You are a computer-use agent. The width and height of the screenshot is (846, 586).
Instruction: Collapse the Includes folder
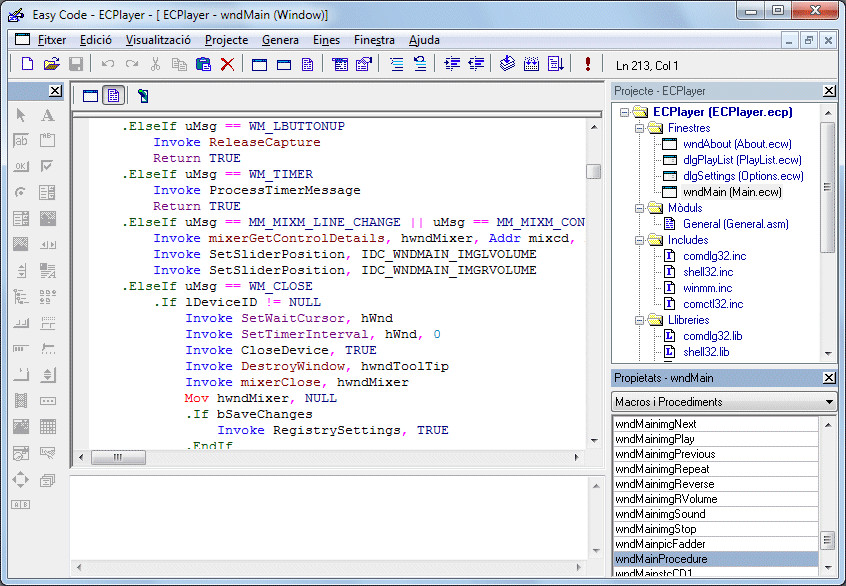(639, 240)
